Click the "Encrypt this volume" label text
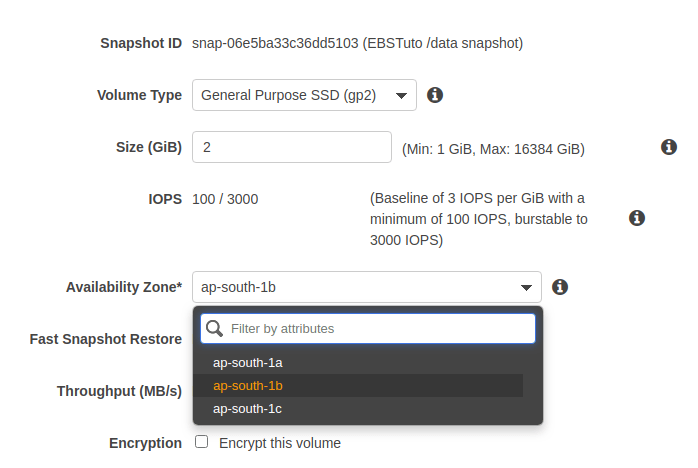 click(279, 443)
